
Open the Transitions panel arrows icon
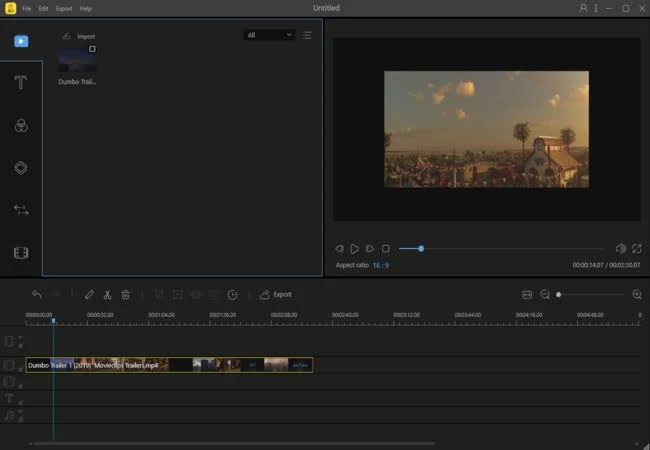click(21, 210)
